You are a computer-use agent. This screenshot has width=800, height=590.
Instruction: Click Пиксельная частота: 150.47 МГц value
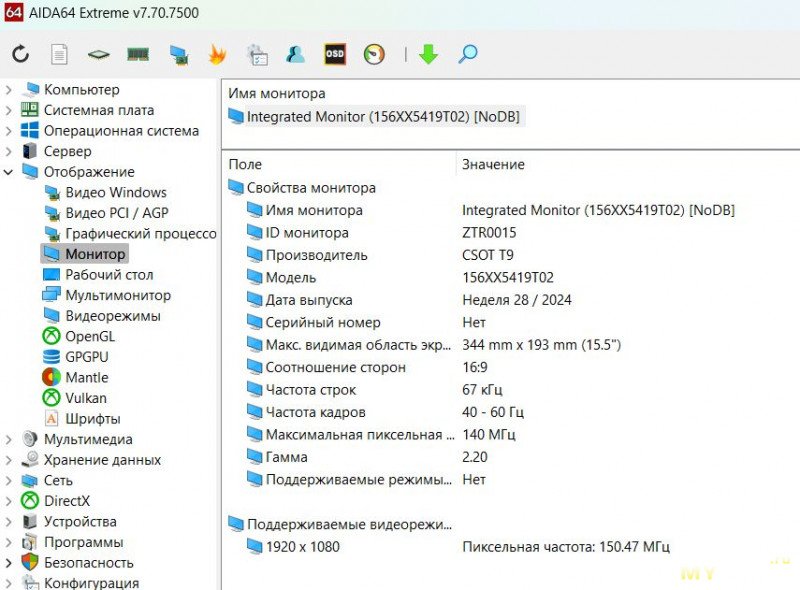[566, 547]
